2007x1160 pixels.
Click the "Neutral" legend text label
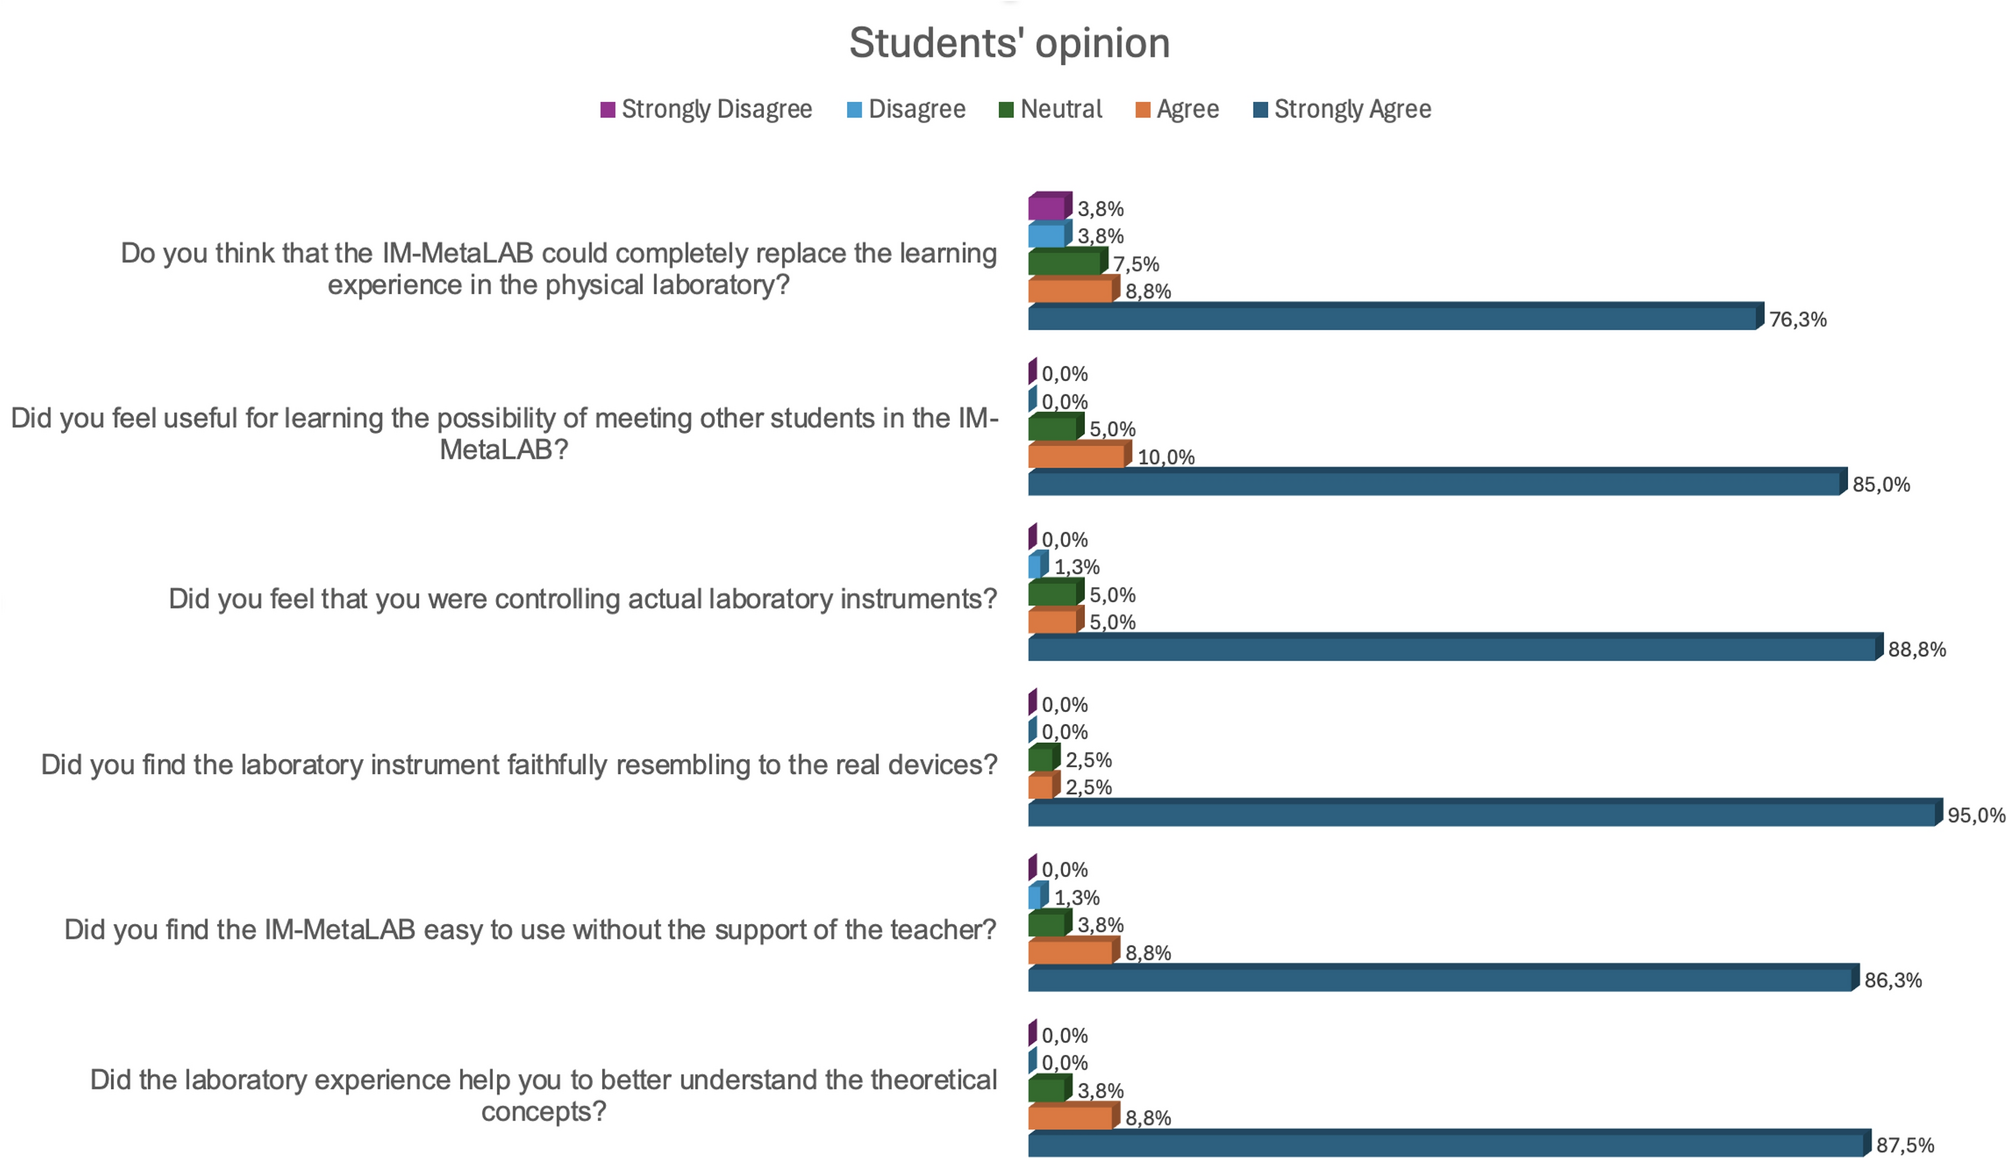[x=1061, y=110]
